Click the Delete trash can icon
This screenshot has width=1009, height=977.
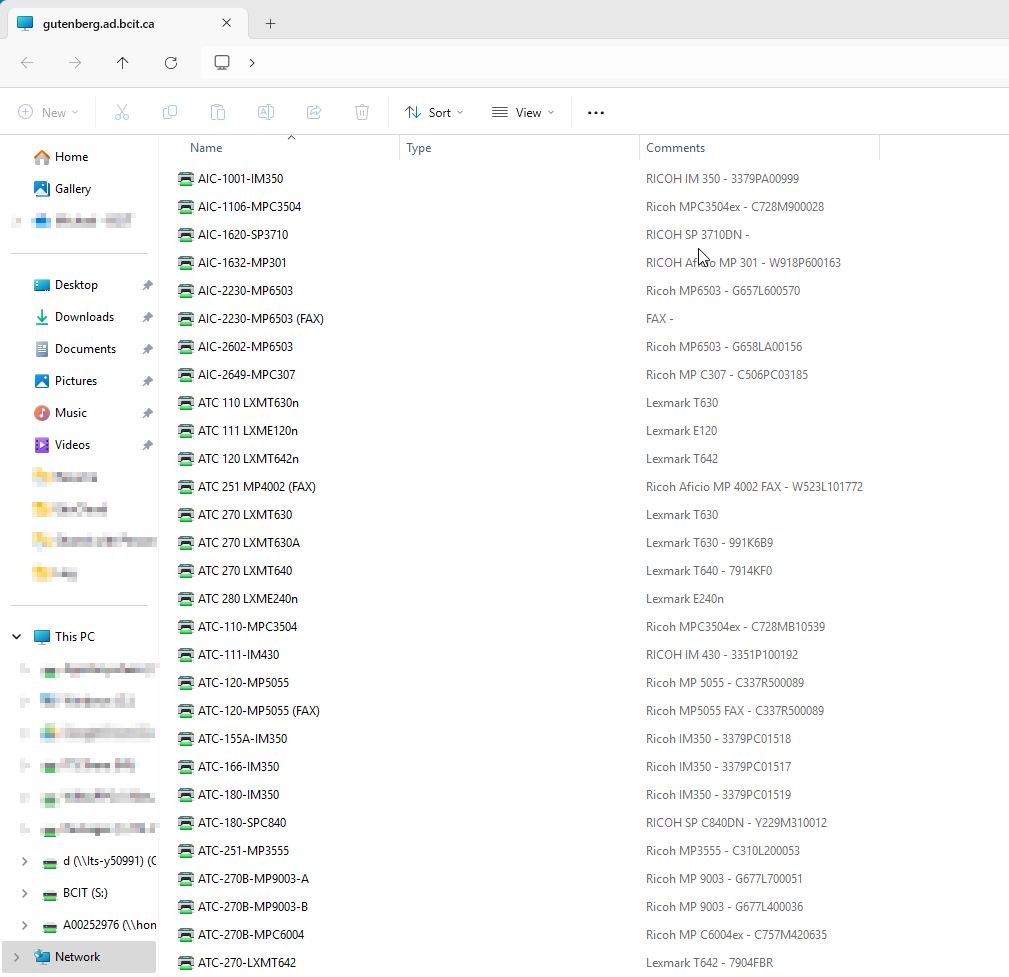pos(362,113)
